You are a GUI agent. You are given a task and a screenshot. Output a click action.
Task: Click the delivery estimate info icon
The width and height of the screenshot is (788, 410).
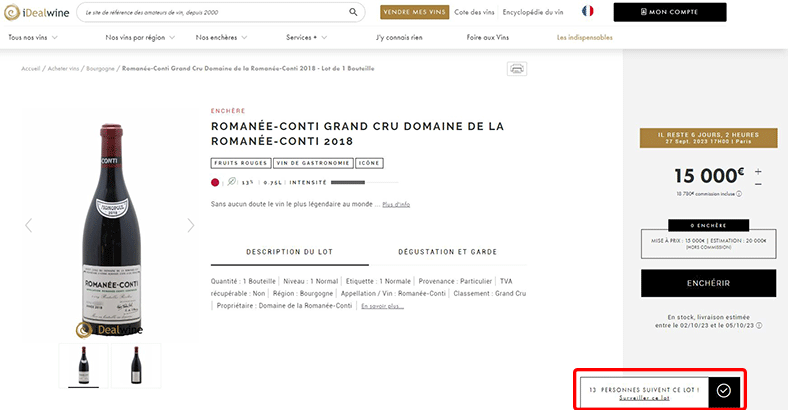pyautogui.click(x=759, y=325)
